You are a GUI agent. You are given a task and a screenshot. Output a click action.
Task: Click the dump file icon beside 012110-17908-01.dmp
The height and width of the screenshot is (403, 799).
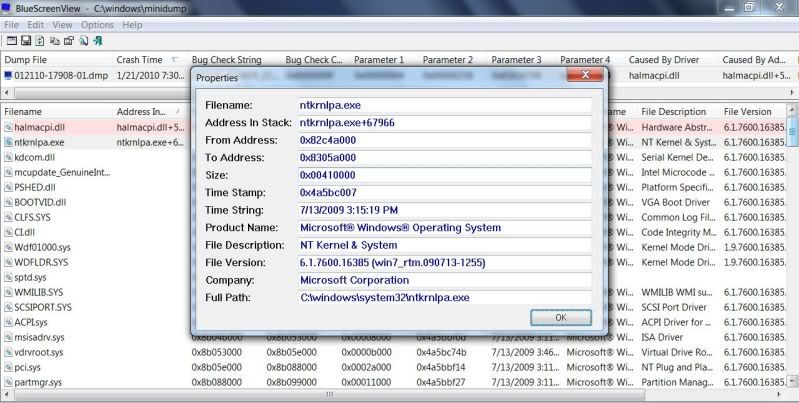point(8,75)
